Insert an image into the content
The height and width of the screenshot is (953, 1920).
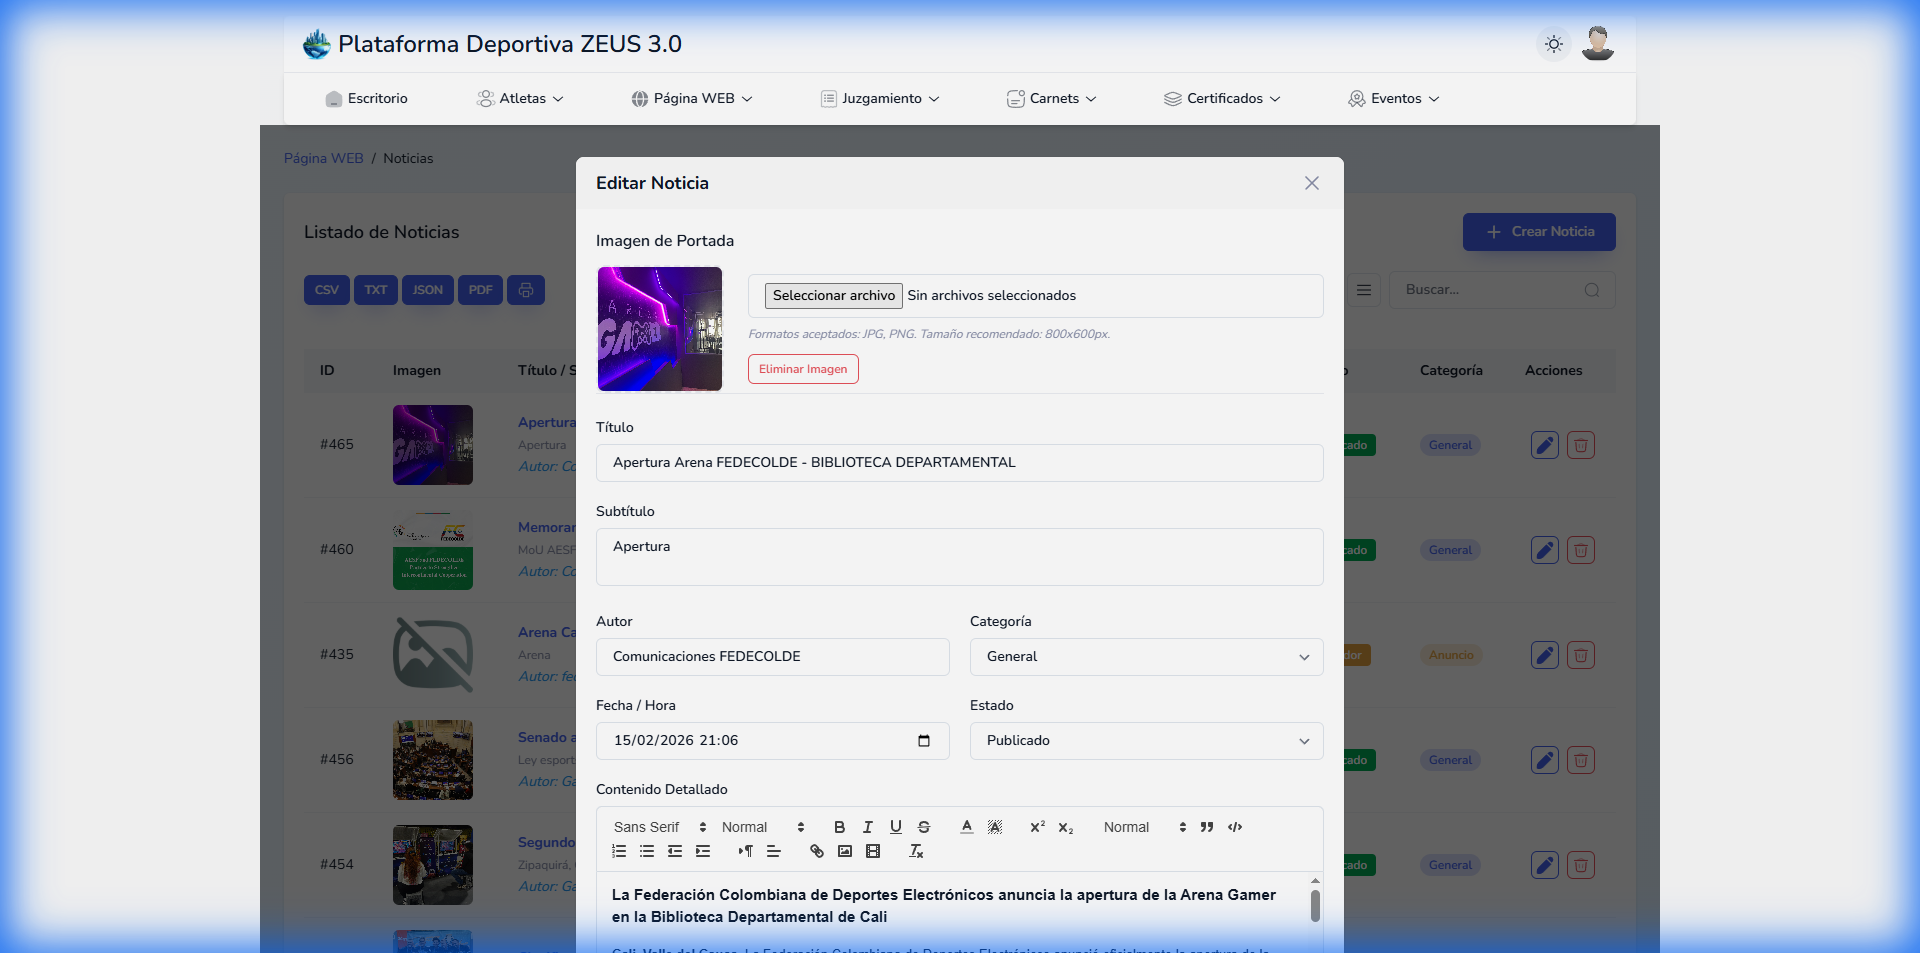click(845, 851)
